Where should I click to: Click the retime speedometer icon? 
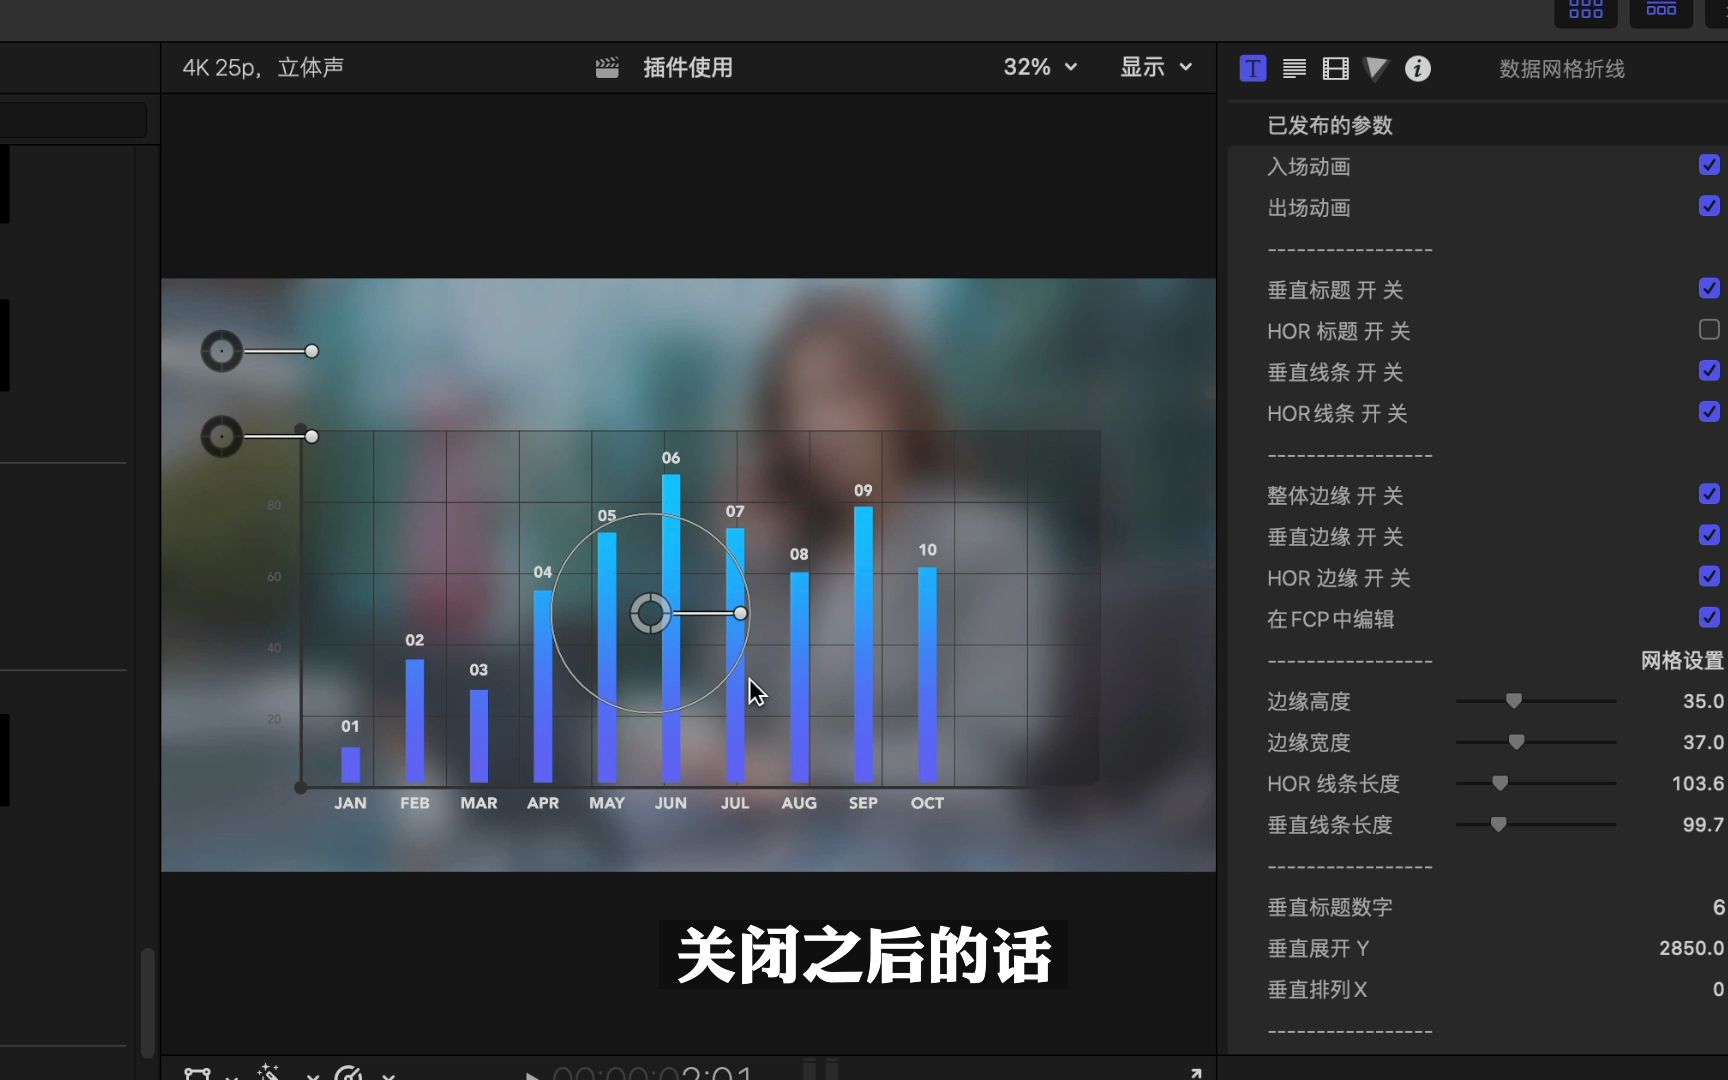point(348,1073)
